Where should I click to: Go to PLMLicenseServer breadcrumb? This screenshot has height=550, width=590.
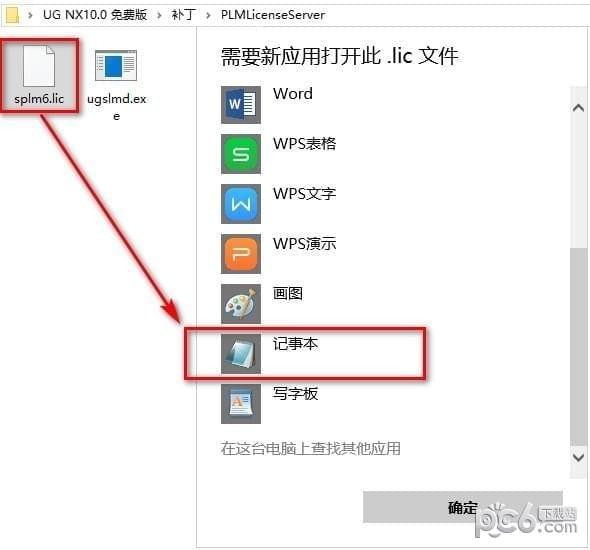[273, 15]
